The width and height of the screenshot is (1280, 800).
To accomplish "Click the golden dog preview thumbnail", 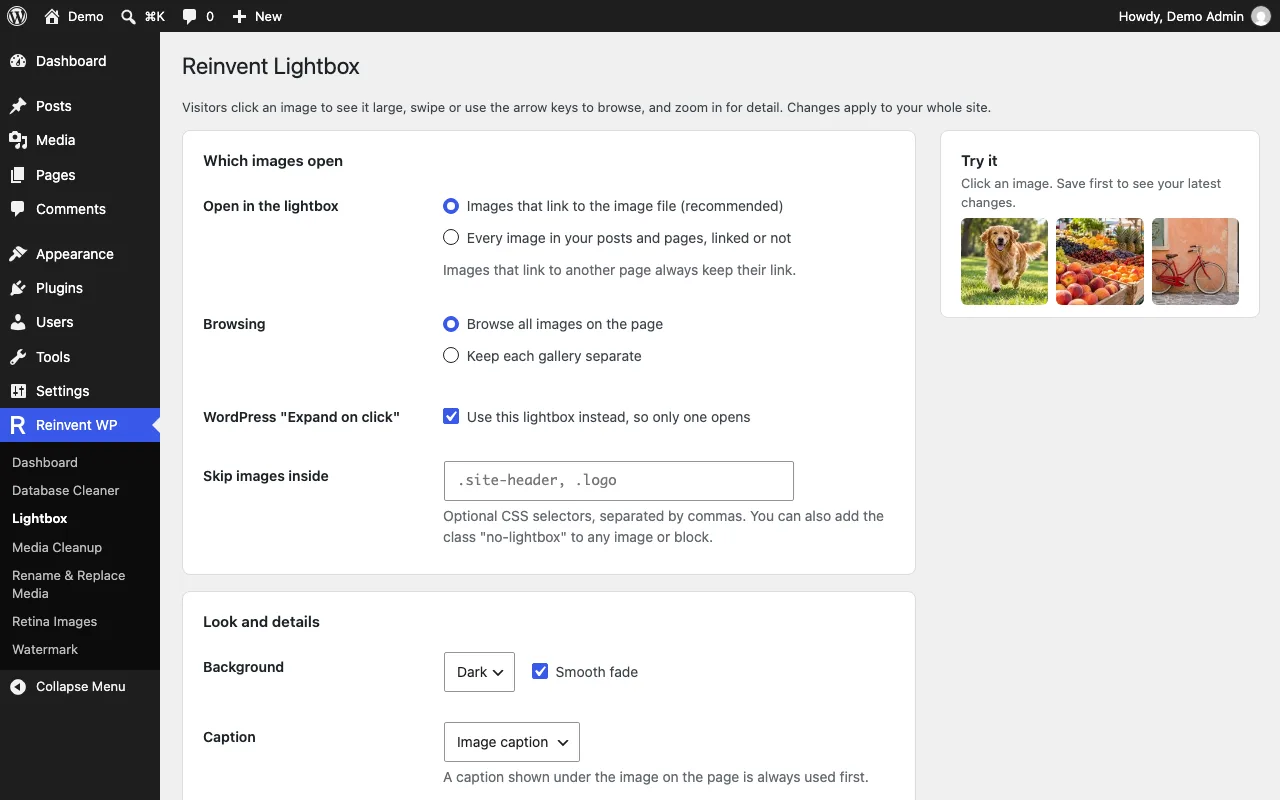I will click(1004, 262).
